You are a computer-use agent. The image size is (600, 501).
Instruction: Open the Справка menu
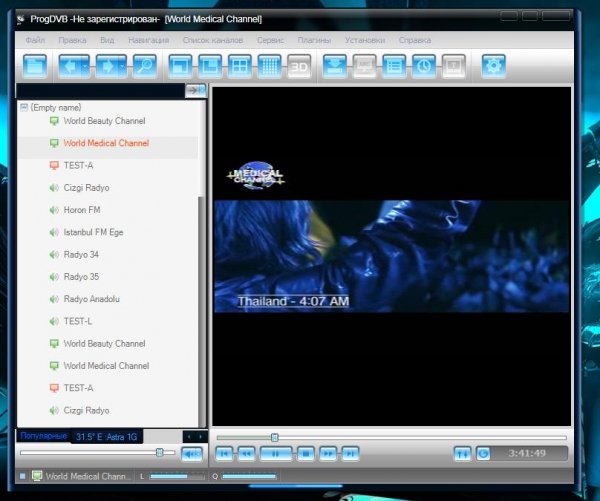coord(415,40)
